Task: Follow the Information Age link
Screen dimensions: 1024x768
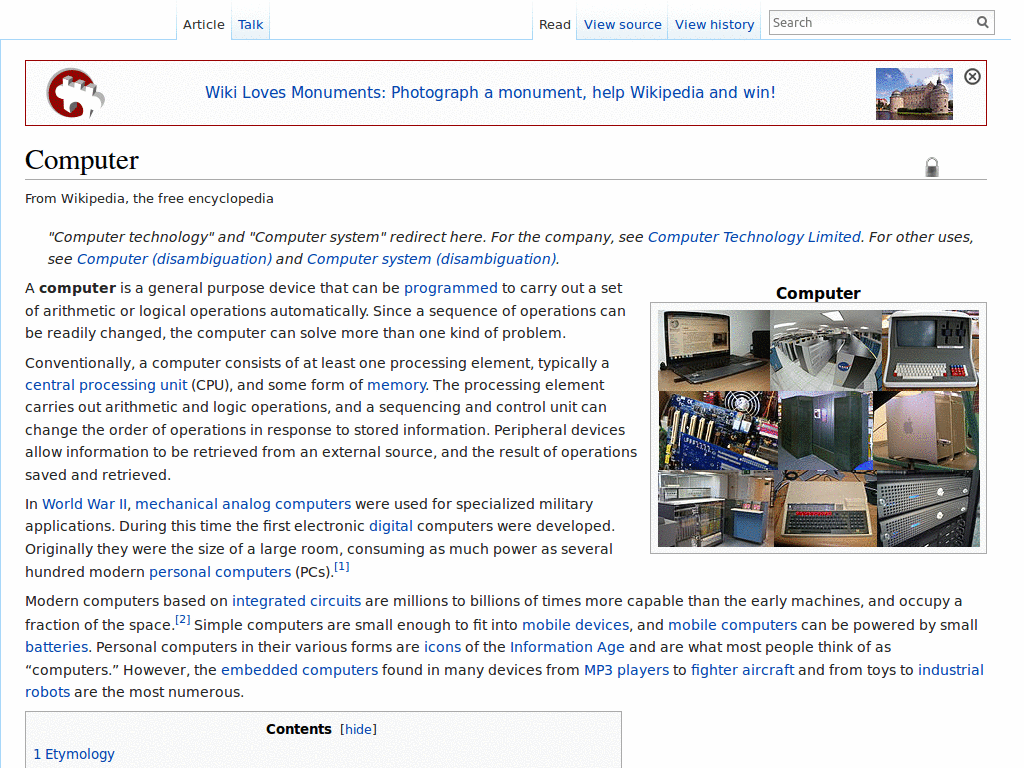Action: [567, 647]
